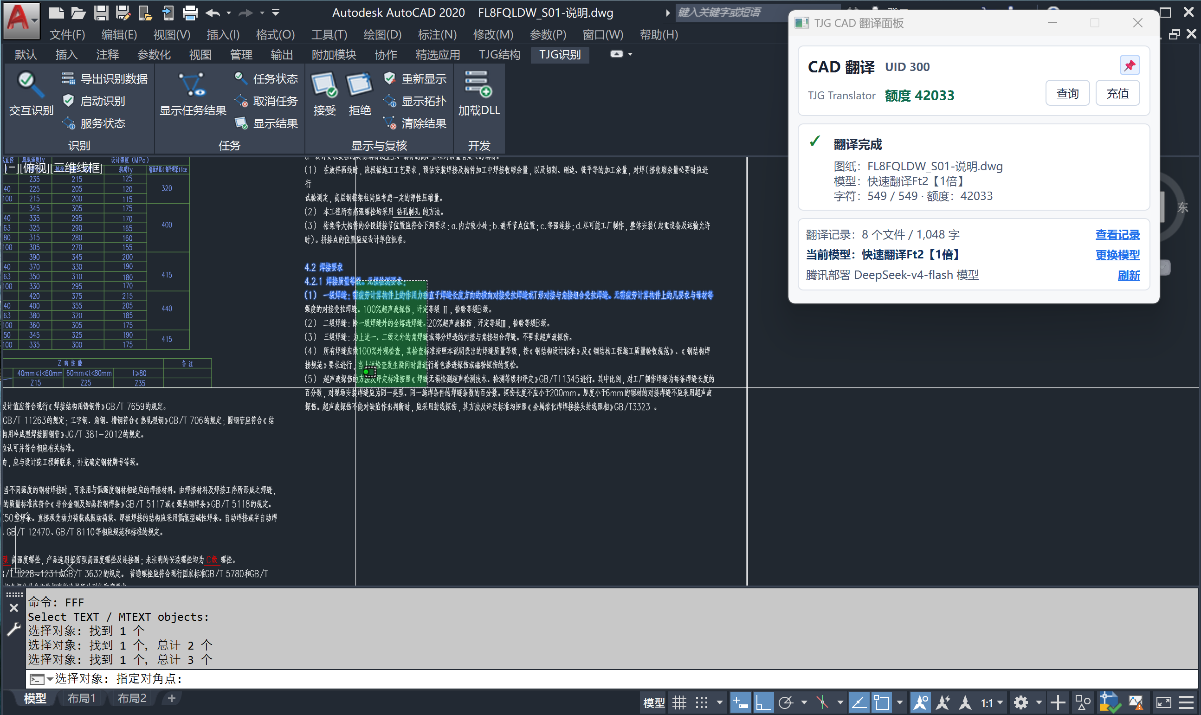The image size is (1201, 715).
Task: Open snap mode settings dropdown arrow
Action: pyautogui.click(x=720, y=702)
